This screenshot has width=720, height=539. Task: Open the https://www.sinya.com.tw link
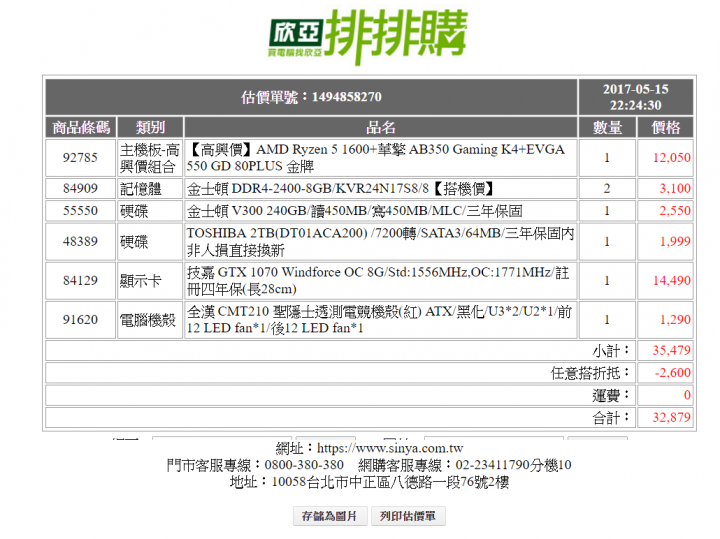point(390,448)
